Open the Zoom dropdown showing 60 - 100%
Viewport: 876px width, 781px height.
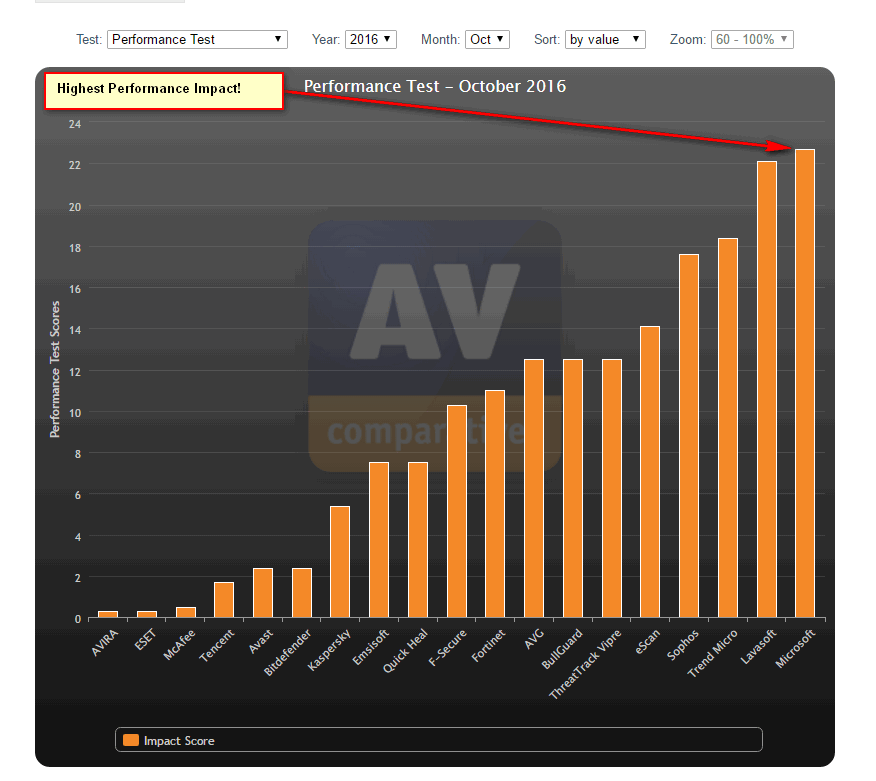pos(752,40)
